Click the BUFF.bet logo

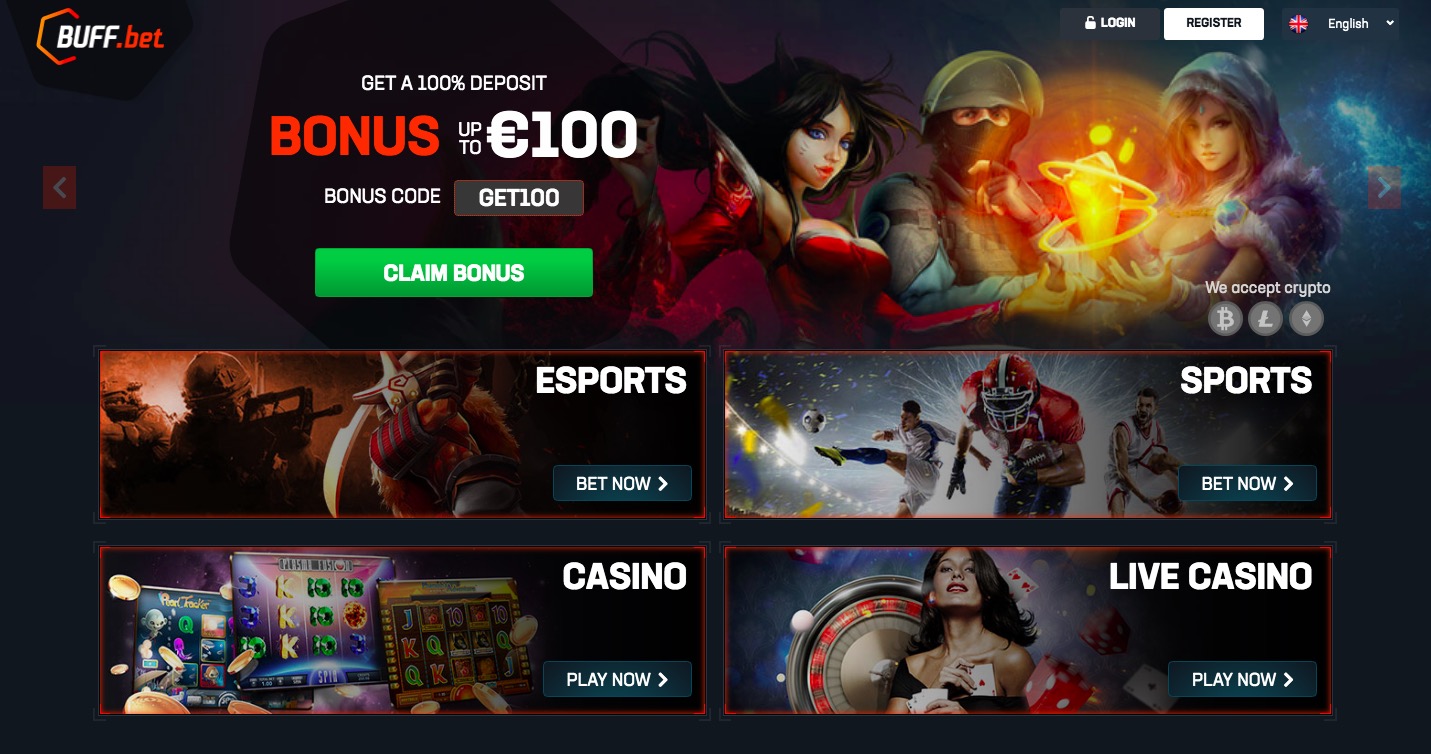pos(100,38)
